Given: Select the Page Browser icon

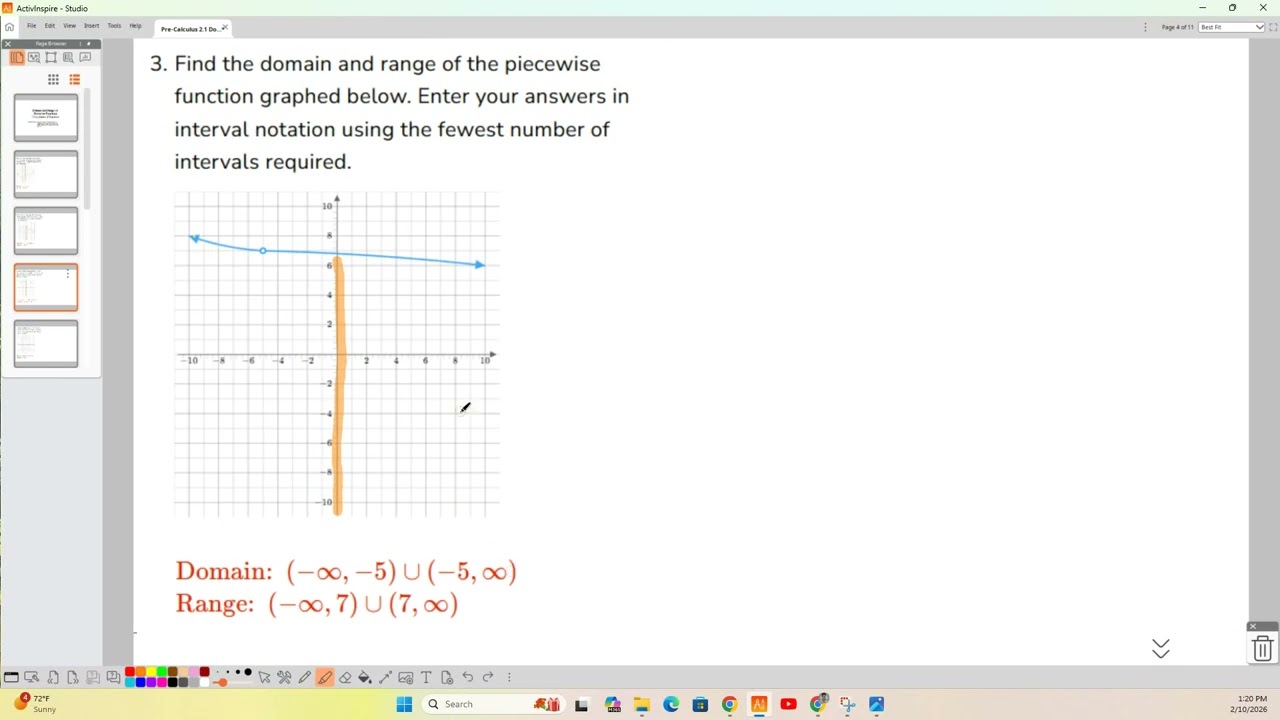Looking at the screenshot, I should (17, 57).
